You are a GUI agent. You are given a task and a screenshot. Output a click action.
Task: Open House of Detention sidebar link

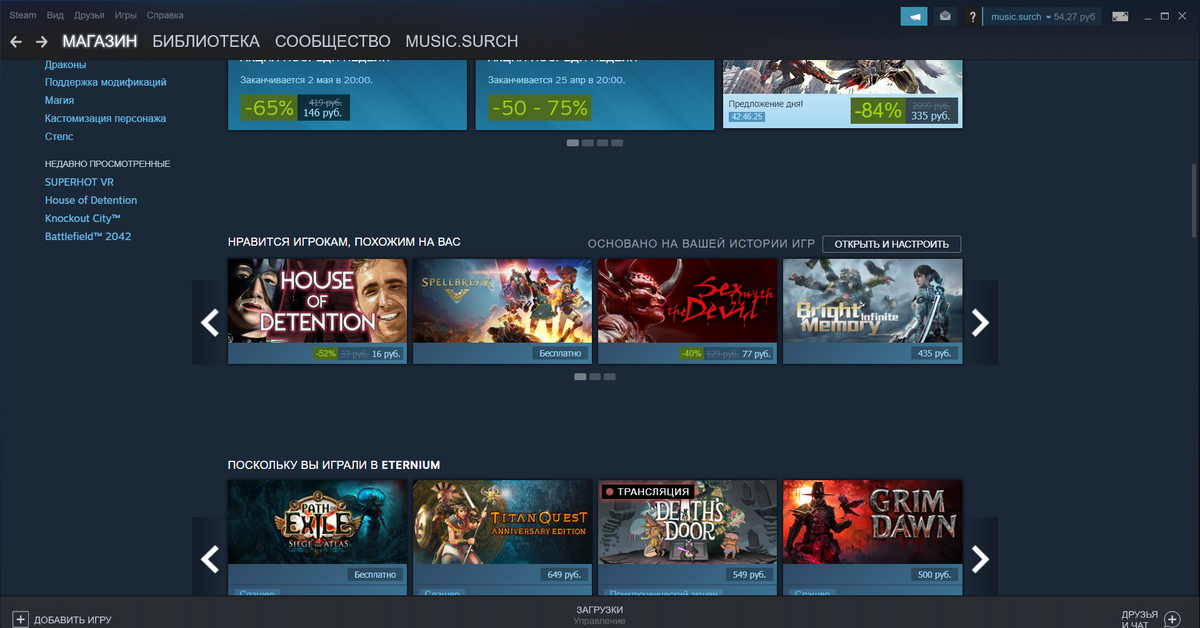(91, 200)
